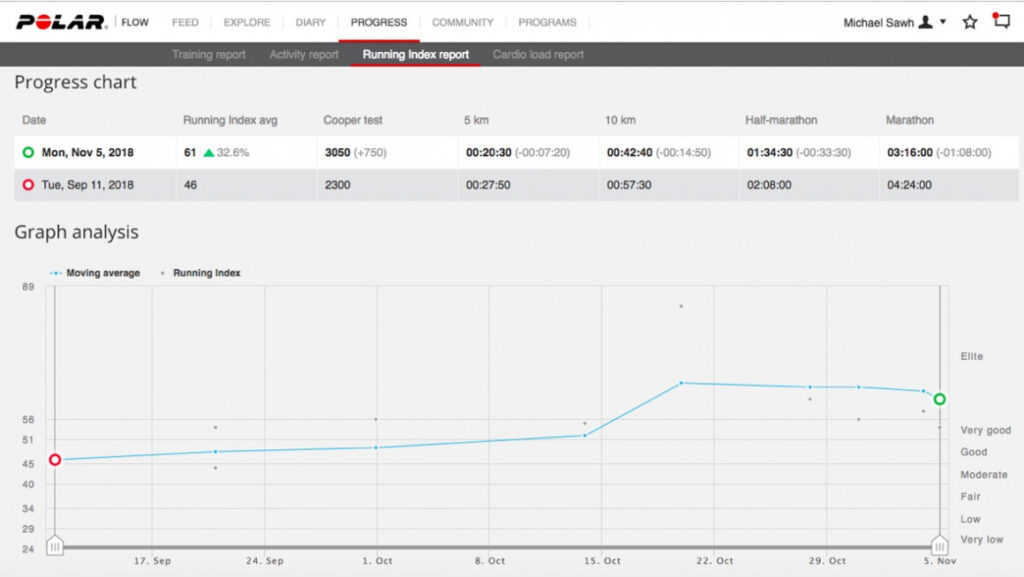Expand Michael Sawh account dropdown
Image resolution: width=1024 pixels, height=577 pixels.
(x=943, y=22)
